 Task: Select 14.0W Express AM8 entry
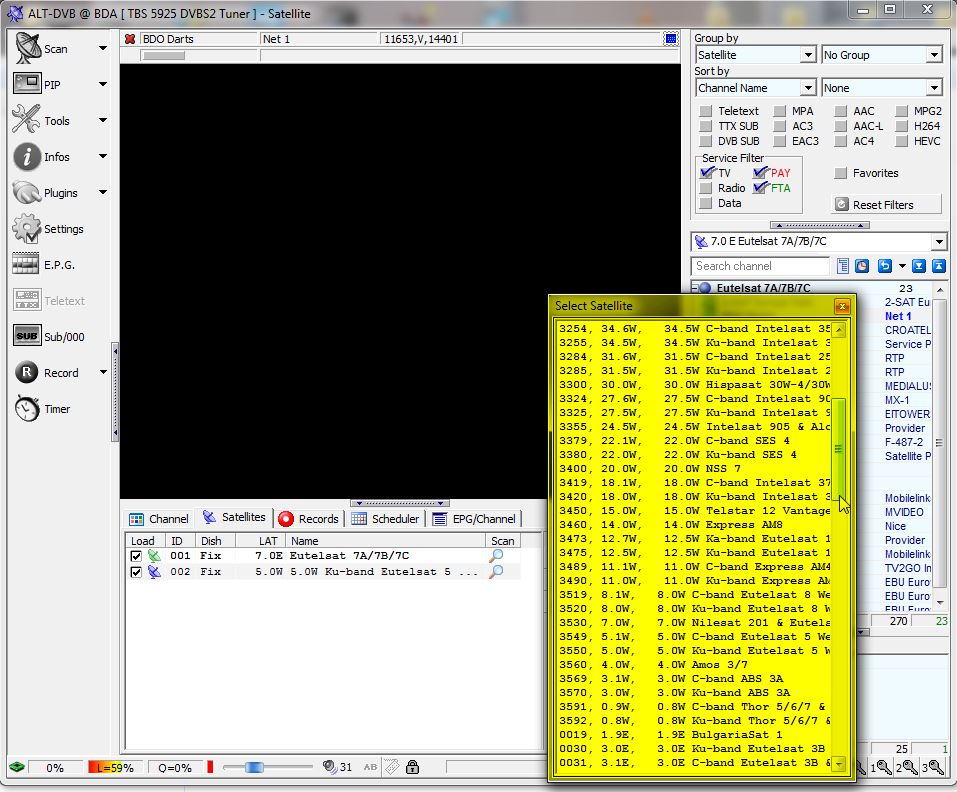click(695, 525)
